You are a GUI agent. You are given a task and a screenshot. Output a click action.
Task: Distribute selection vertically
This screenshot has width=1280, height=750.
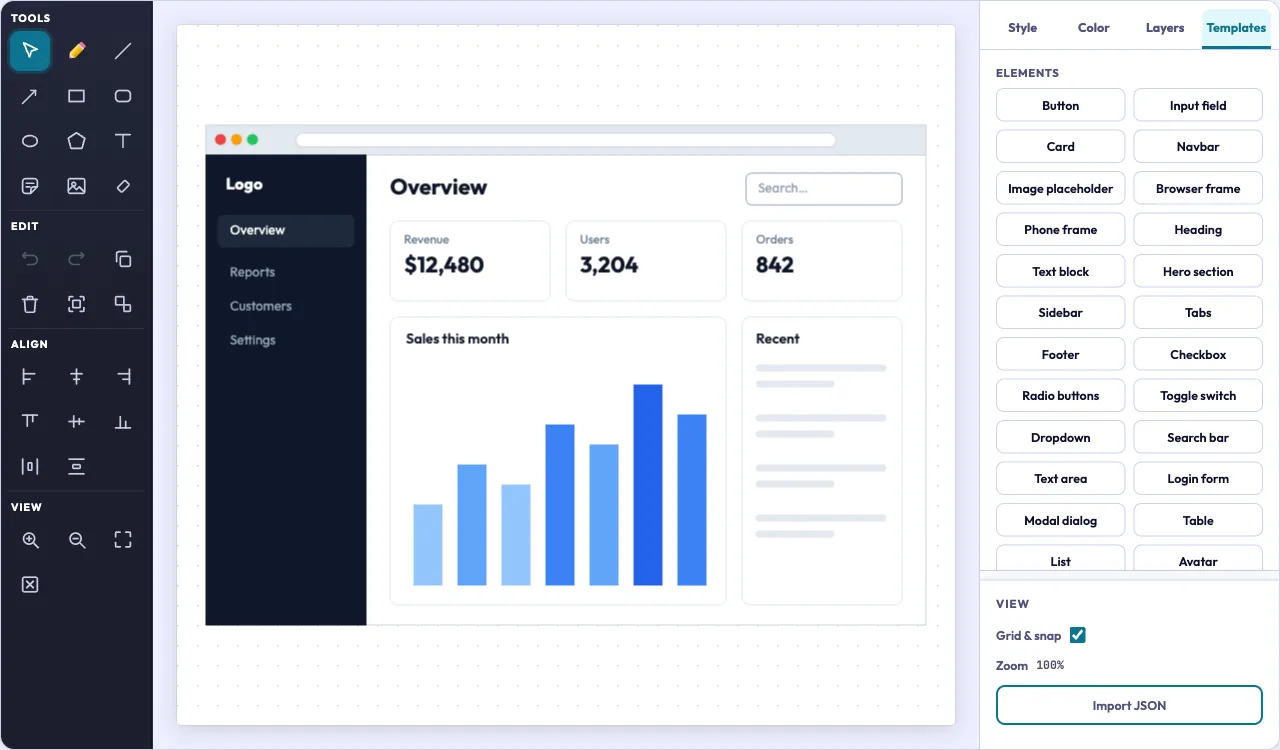coord(76,467)
